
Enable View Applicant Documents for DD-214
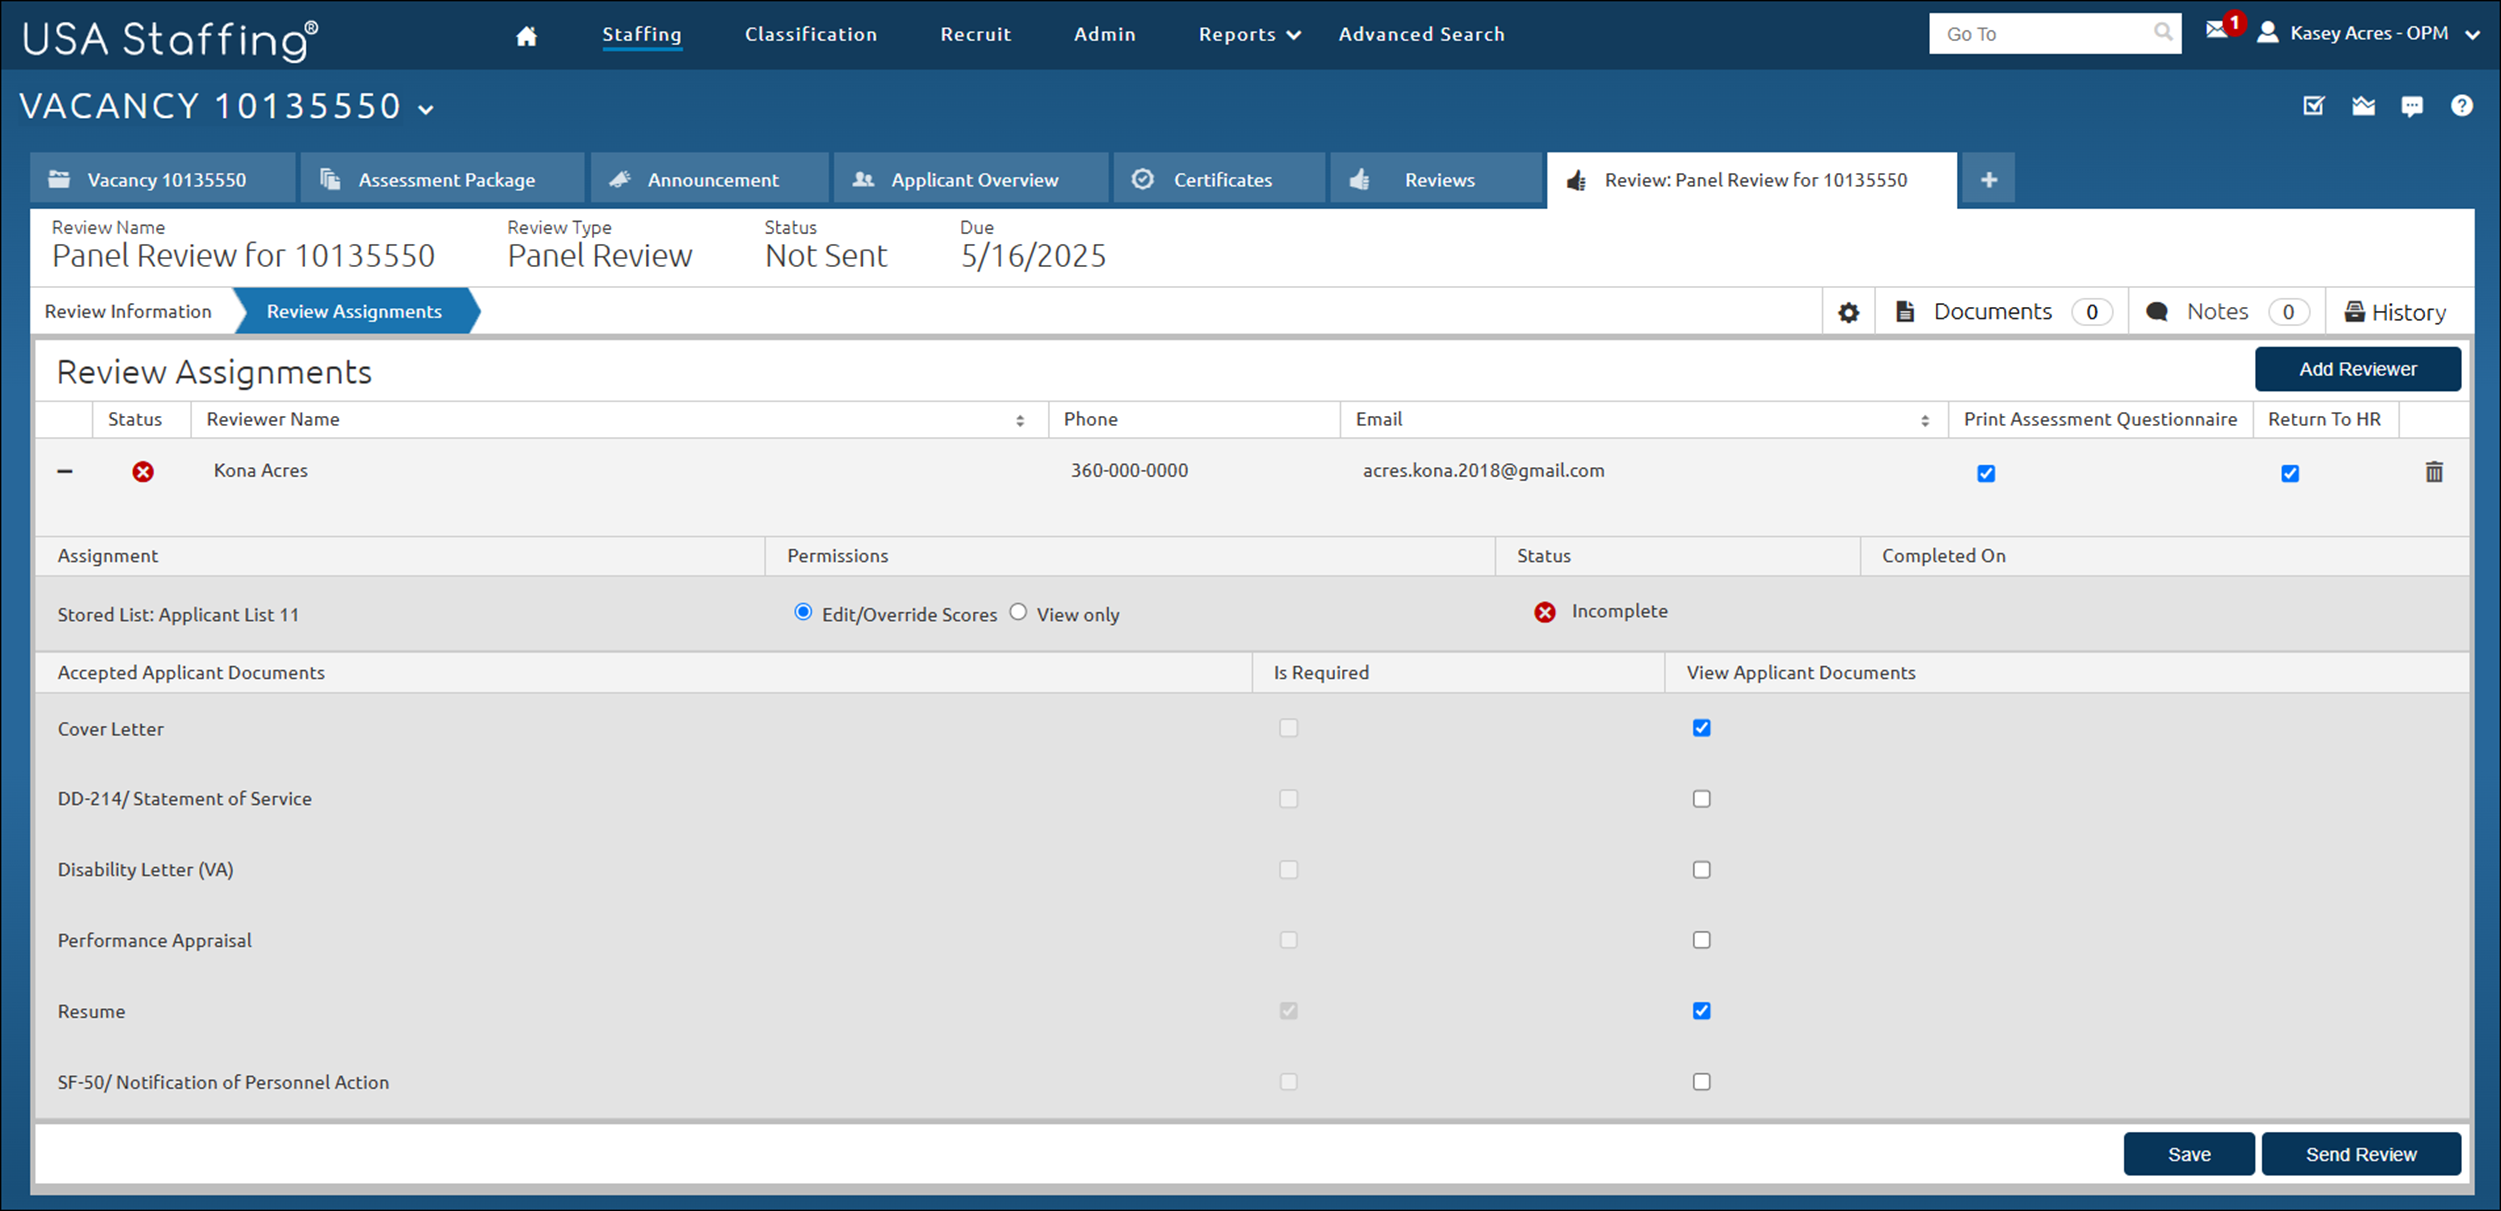point(1701,799)
